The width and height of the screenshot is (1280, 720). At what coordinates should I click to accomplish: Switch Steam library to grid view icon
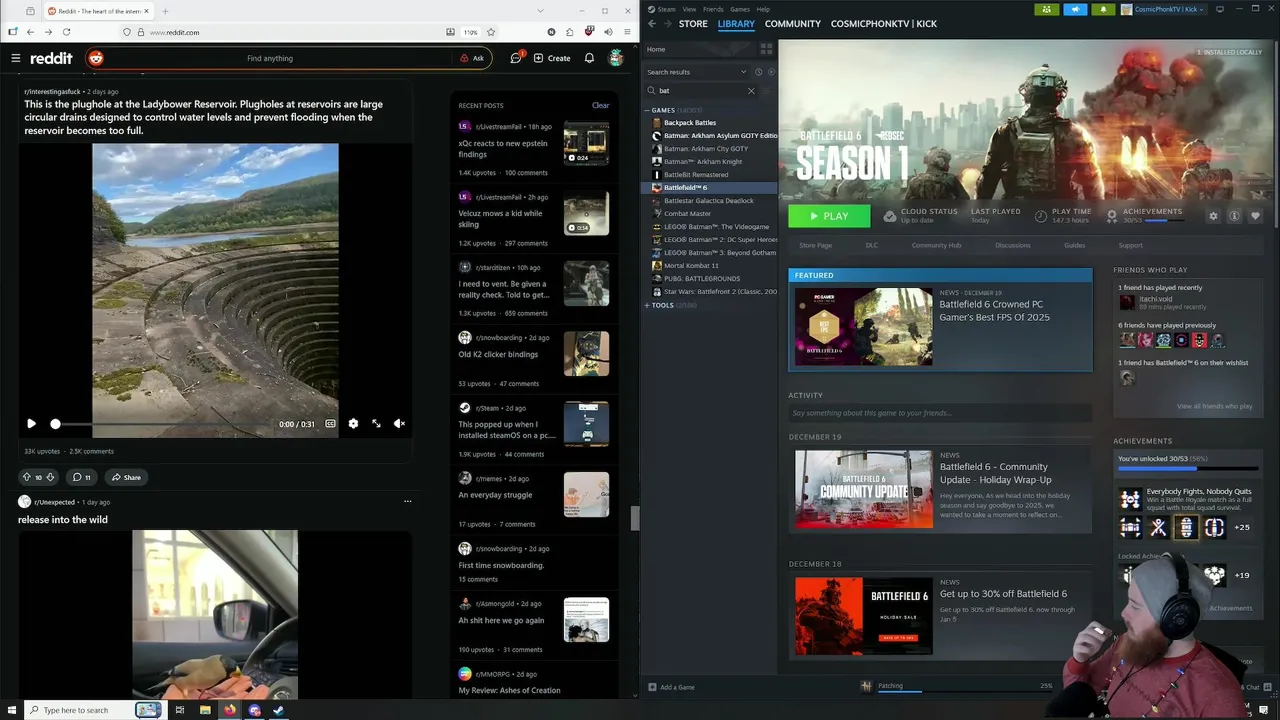point(766,49)
